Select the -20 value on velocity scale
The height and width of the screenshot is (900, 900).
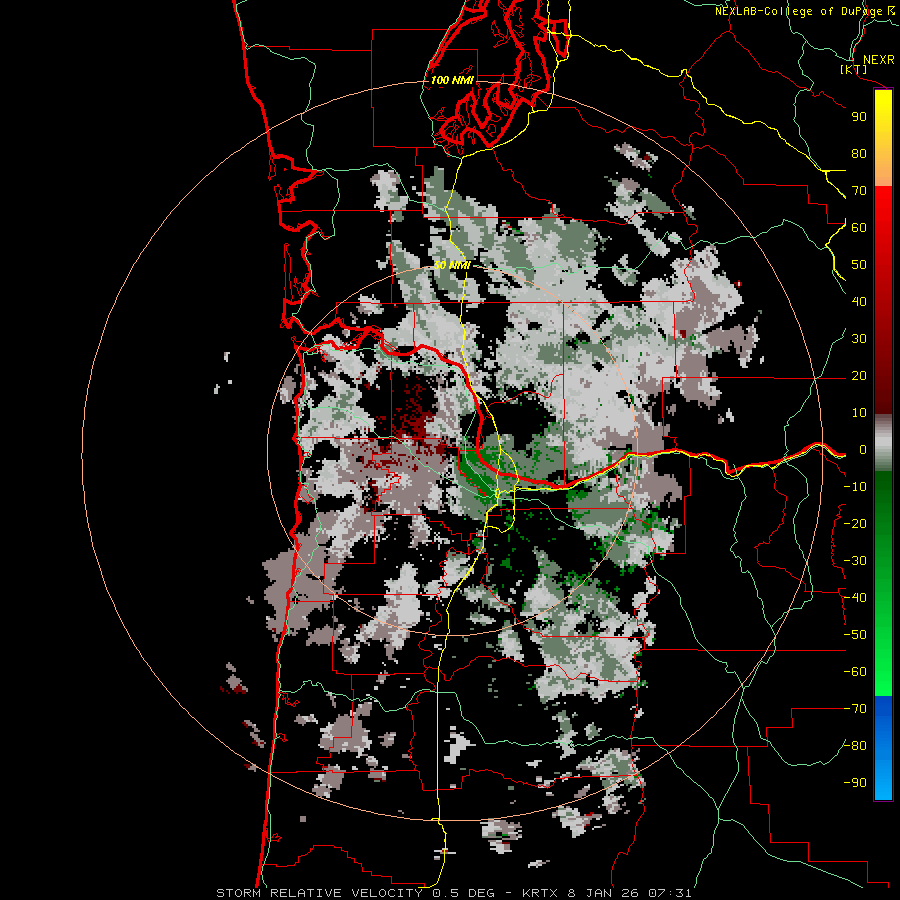pos(855,524)
